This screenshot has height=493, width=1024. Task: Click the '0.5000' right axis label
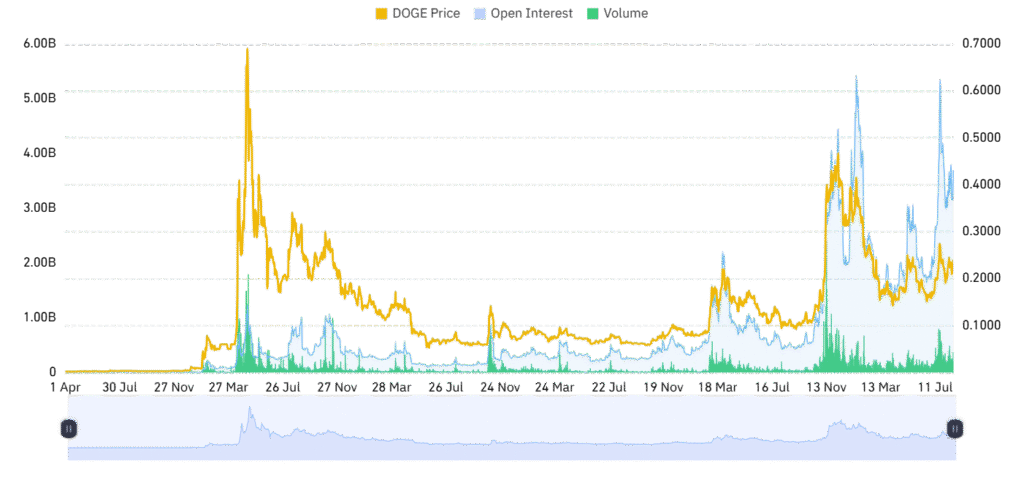click(982, 138)
